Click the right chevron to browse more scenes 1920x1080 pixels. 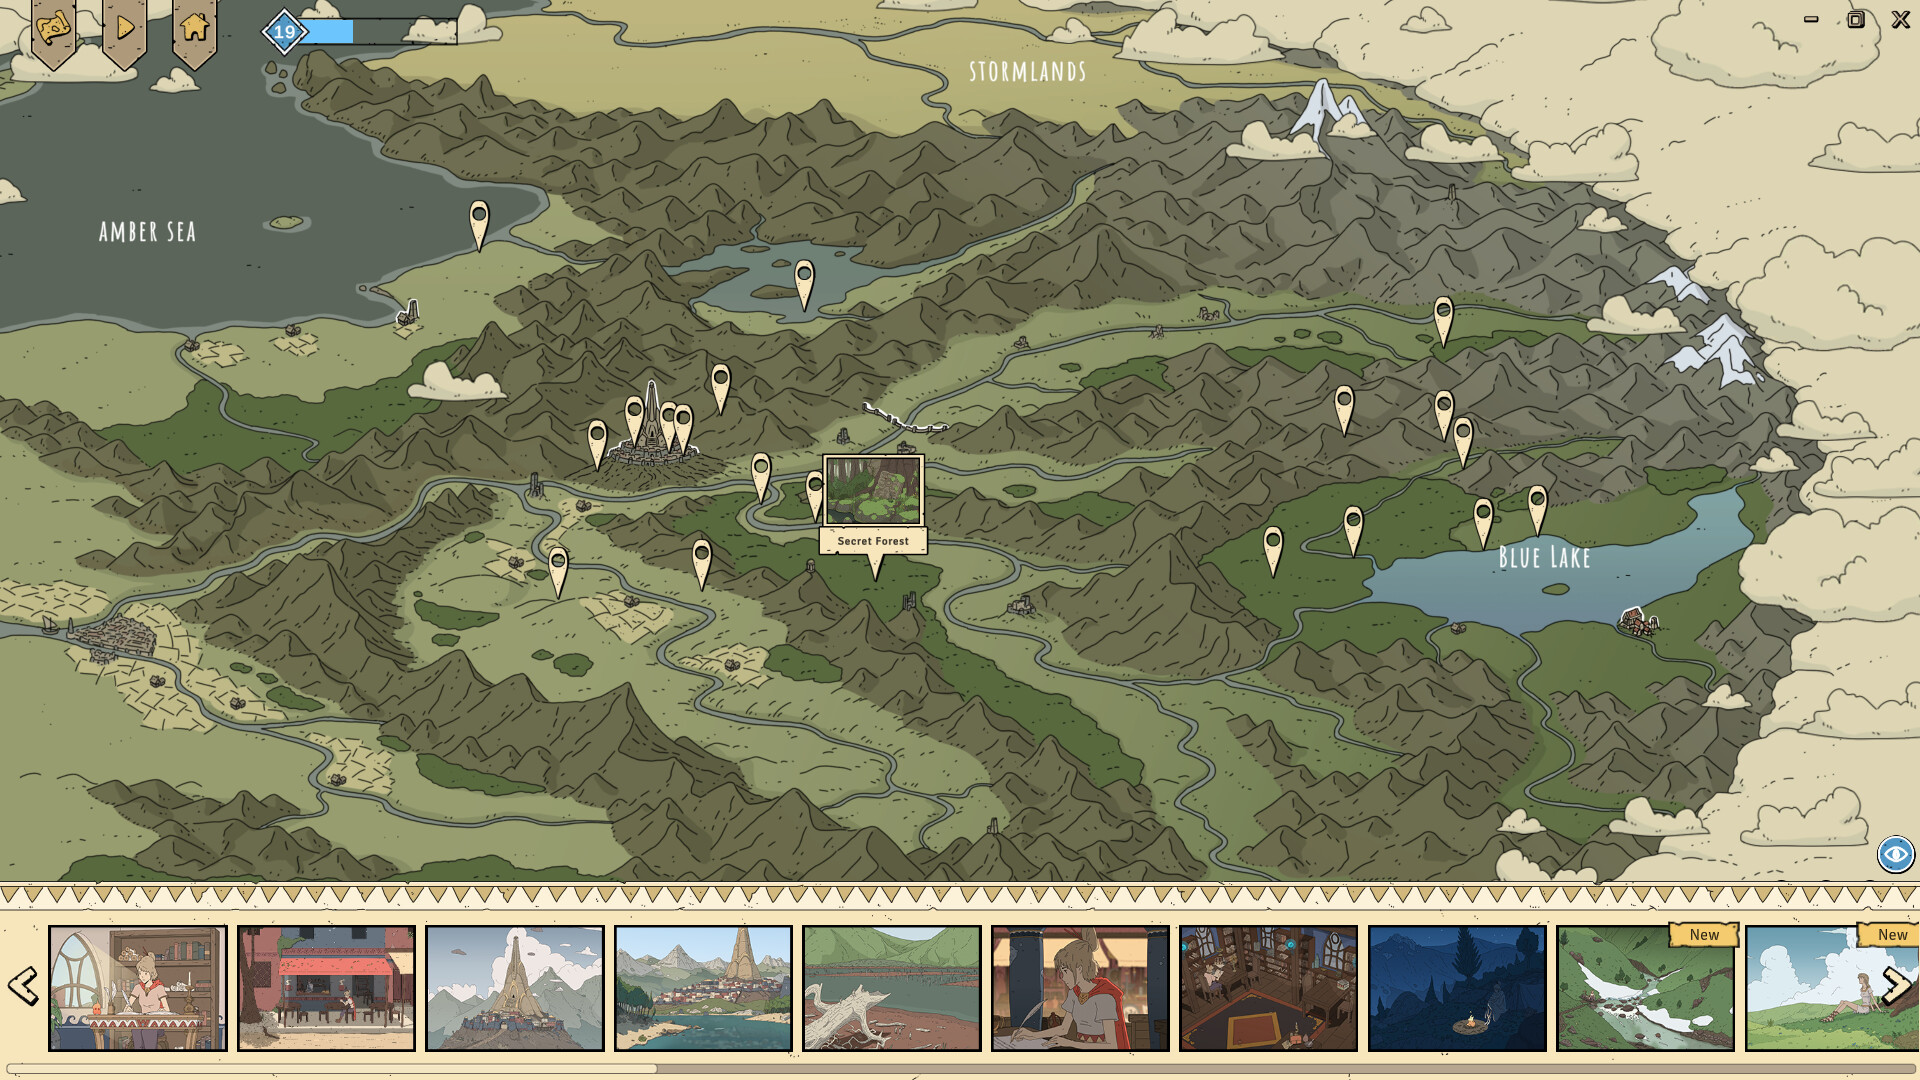(x=1897, y=985)
